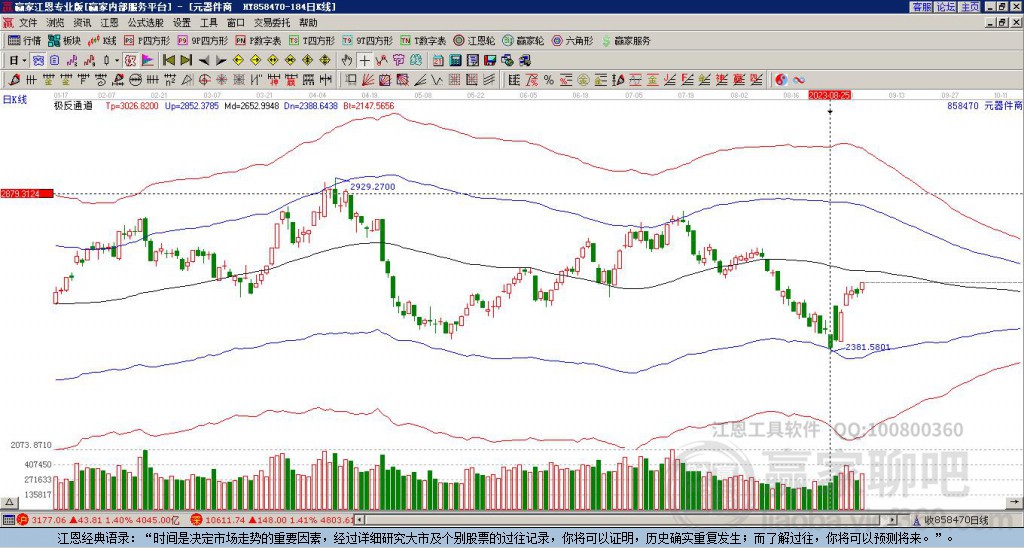The width and height of the screenshot is (1024, 548).
Task: Click the black right arrow icon
Action: pos(221,61)
